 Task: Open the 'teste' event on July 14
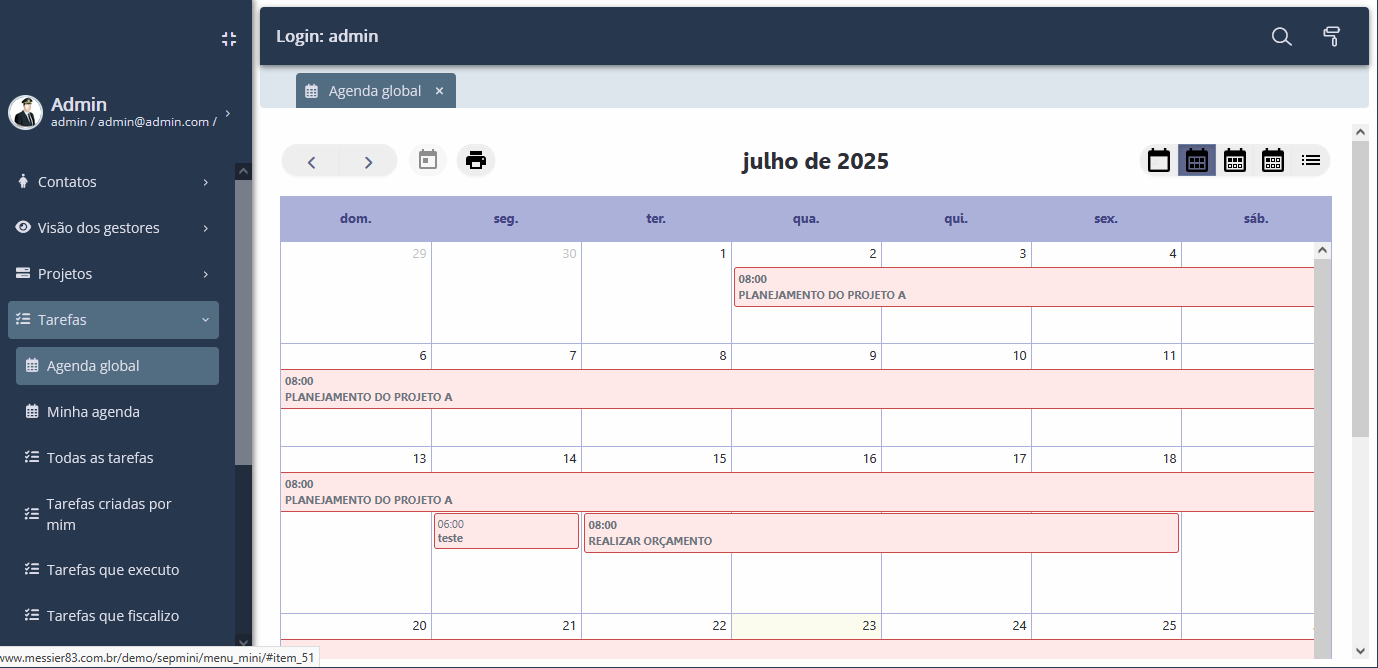tap(505, 531)
